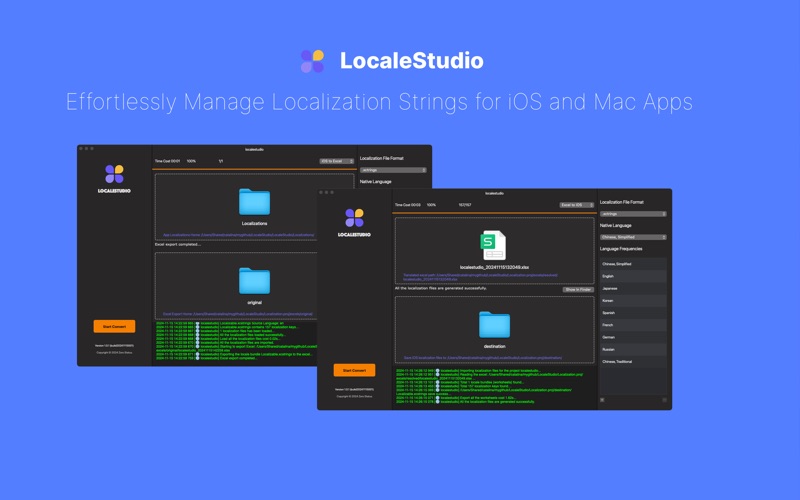The width and height of the screenshot is (800, 500).
Task: Click the green log output in the front window
Action: pos(490,386)
